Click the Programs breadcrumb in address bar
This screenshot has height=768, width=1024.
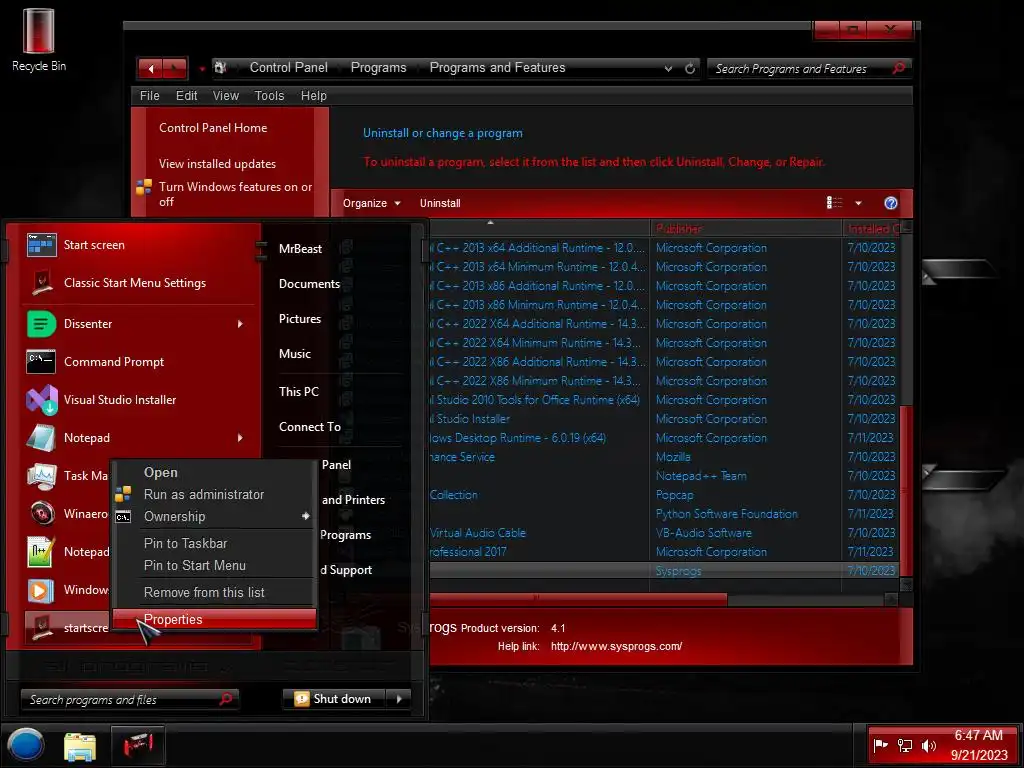coord(378,68)
